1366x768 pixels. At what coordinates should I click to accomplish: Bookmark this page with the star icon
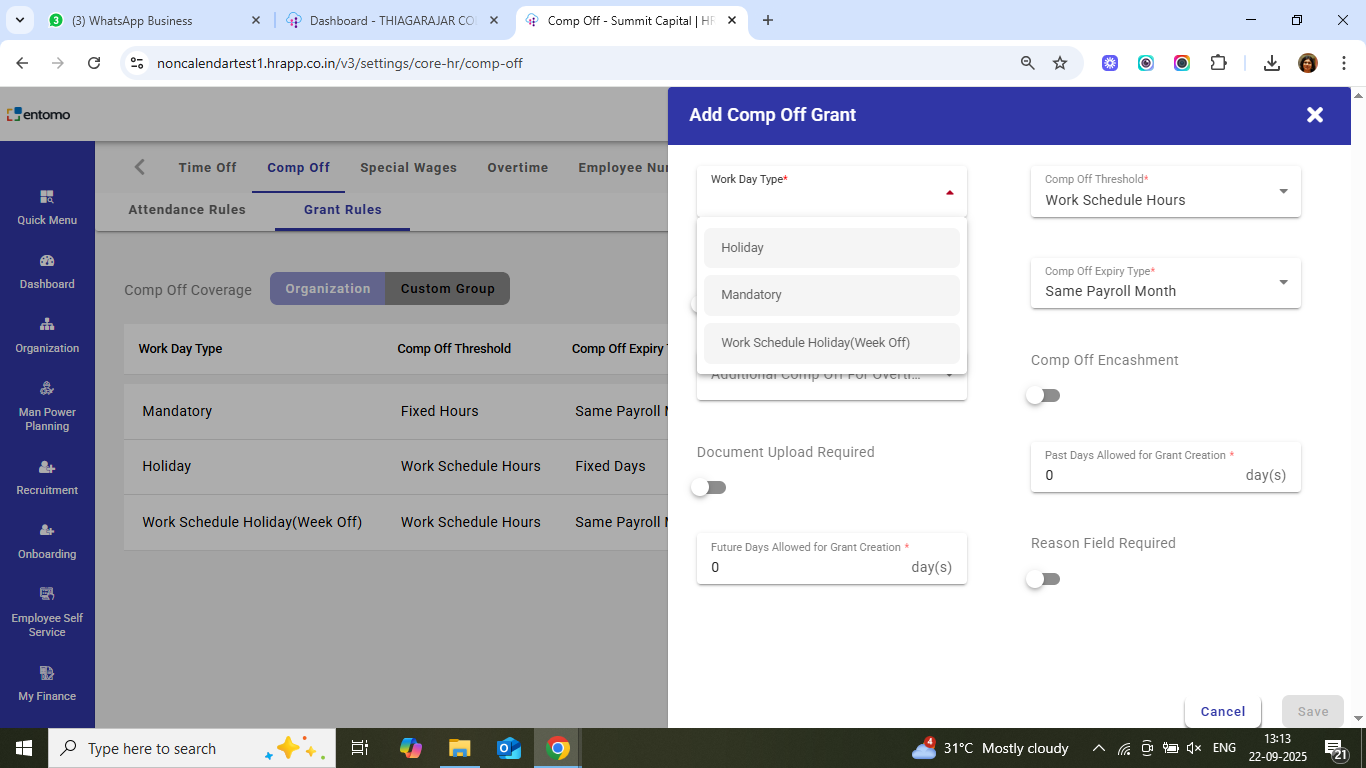click(1060, 63)
